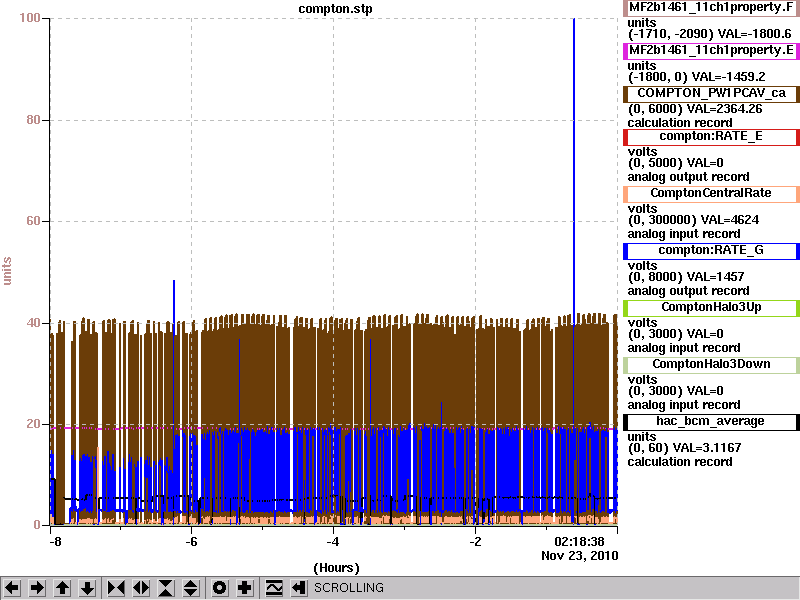Click the text VAL=2364.26
800x600 pixels.
coord(724,109)
